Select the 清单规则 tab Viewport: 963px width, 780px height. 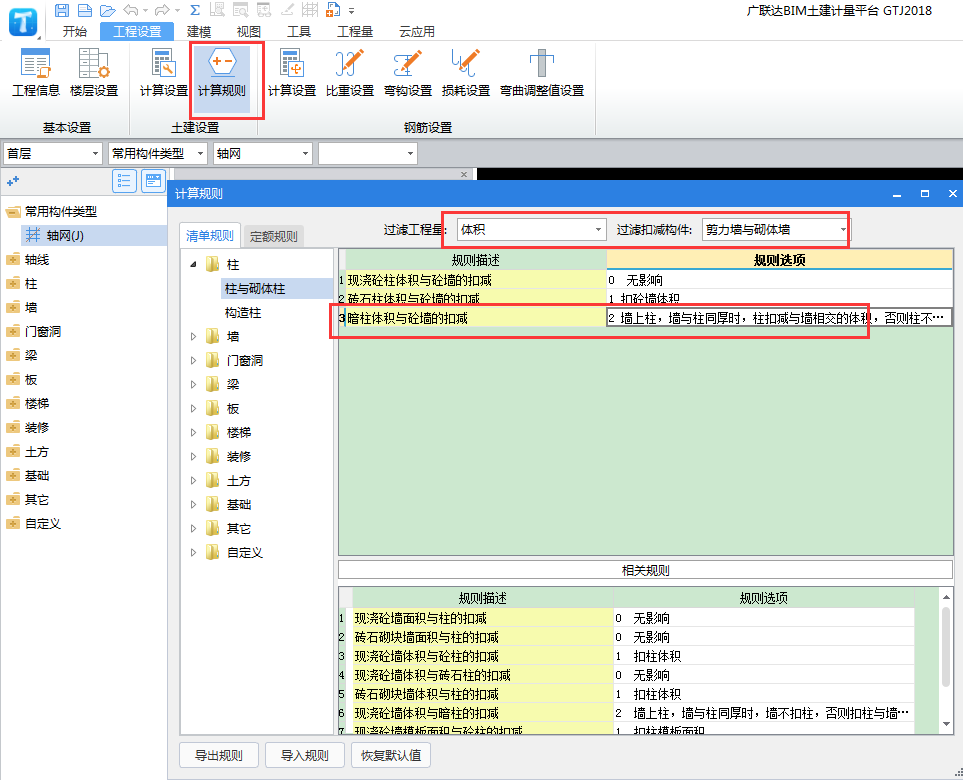point(210,236)
